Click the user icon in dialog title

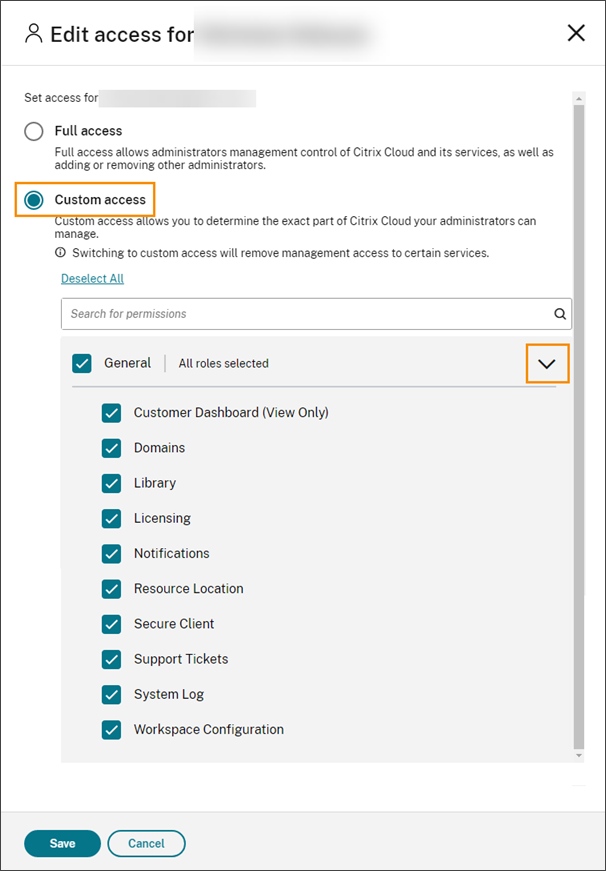(33, 34)
